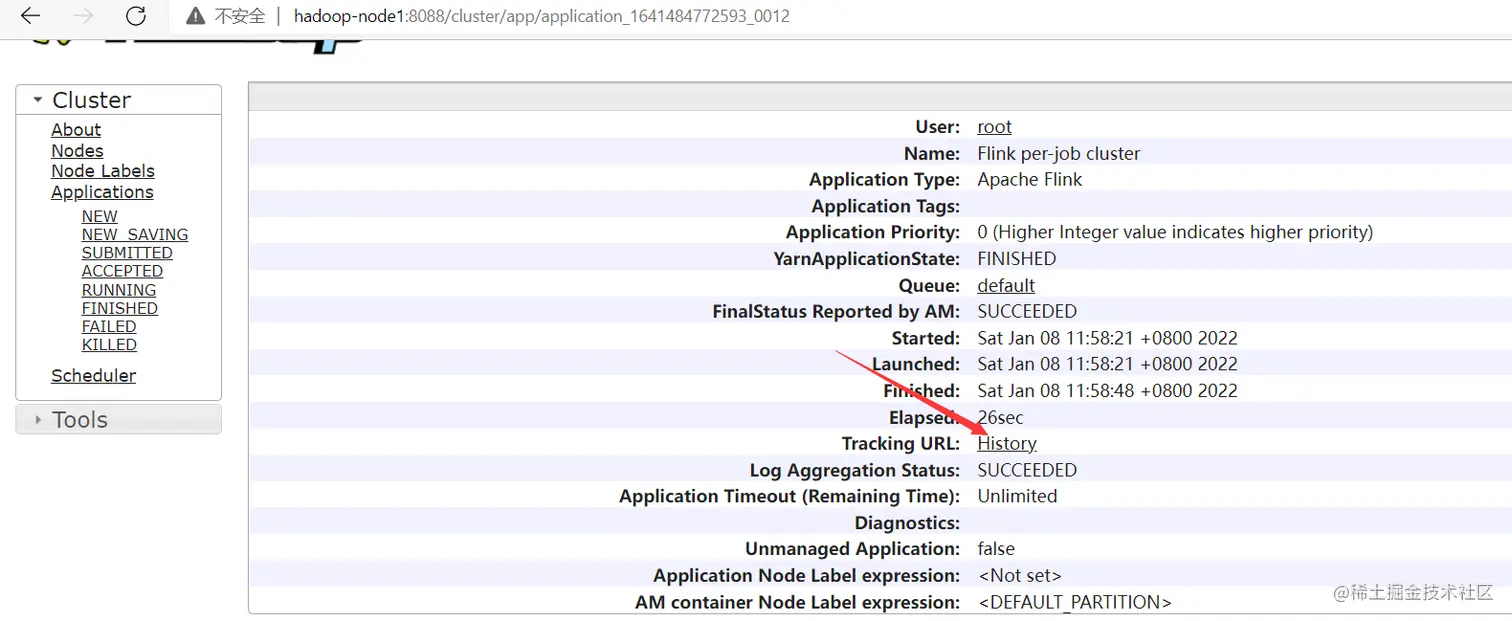Viewport: 1512px width, 621px height.
Task: Open the Nodes link
Action: click(77, 151)
